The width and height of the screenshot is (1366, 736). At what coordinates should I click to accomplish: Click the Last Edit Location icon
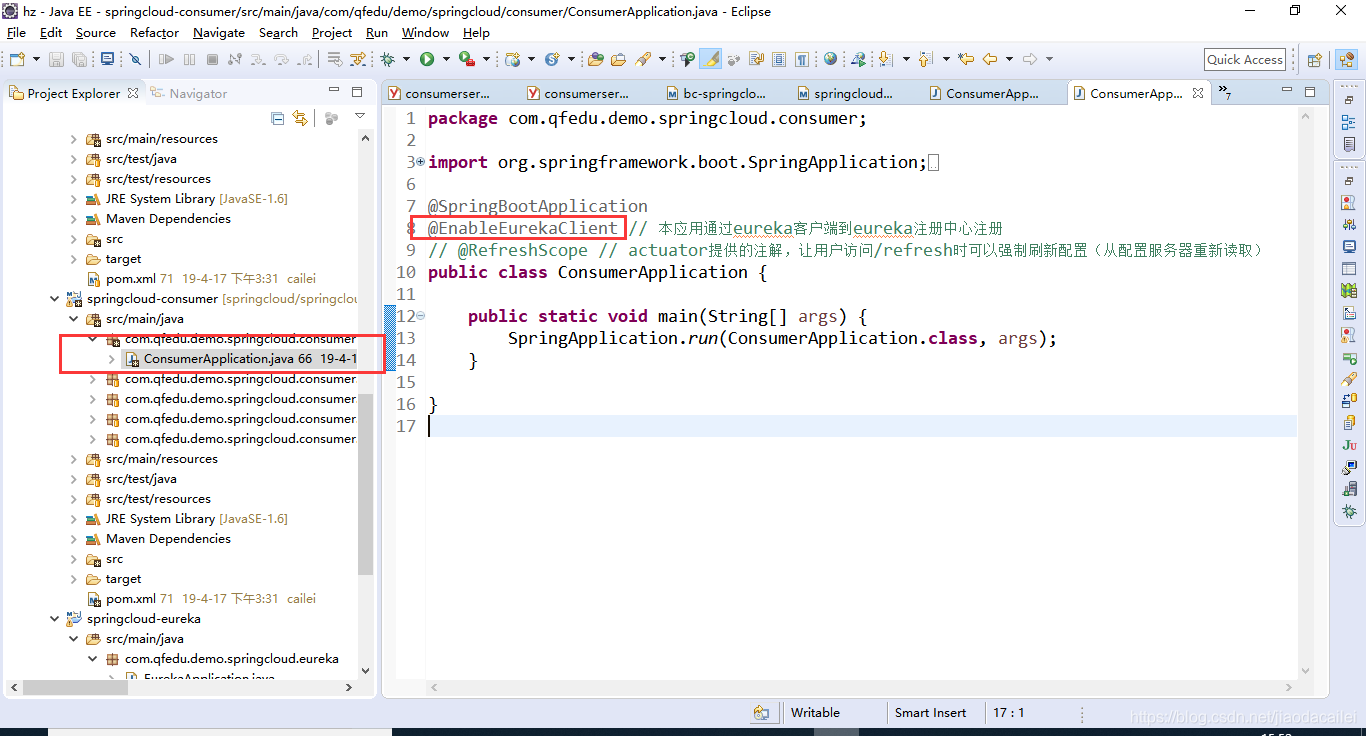point(966,59)
